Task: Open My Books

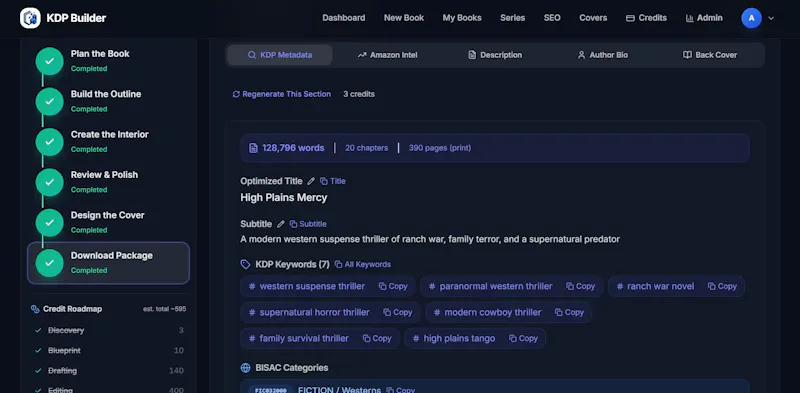Action: coord(462,18)
